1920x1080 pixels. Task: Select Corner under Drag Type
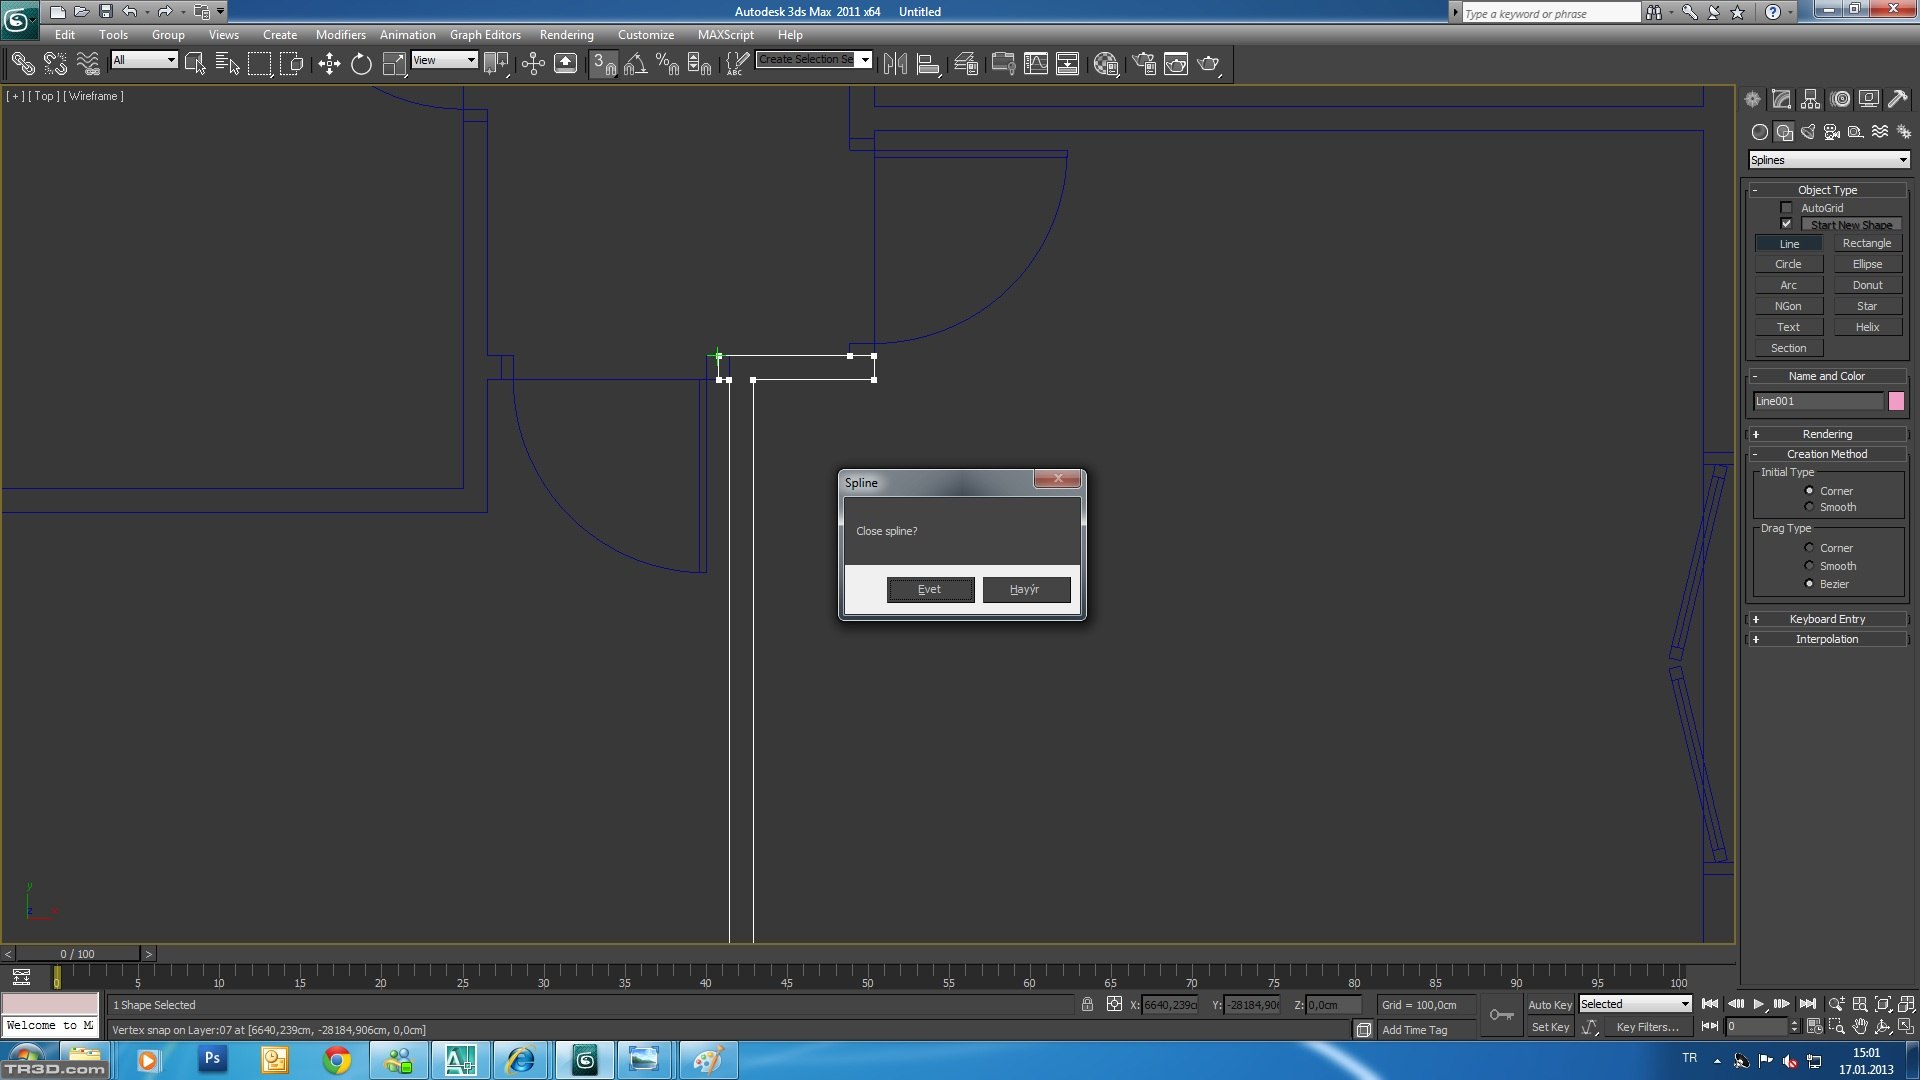pyautogui.click(x=1809, y=548)
